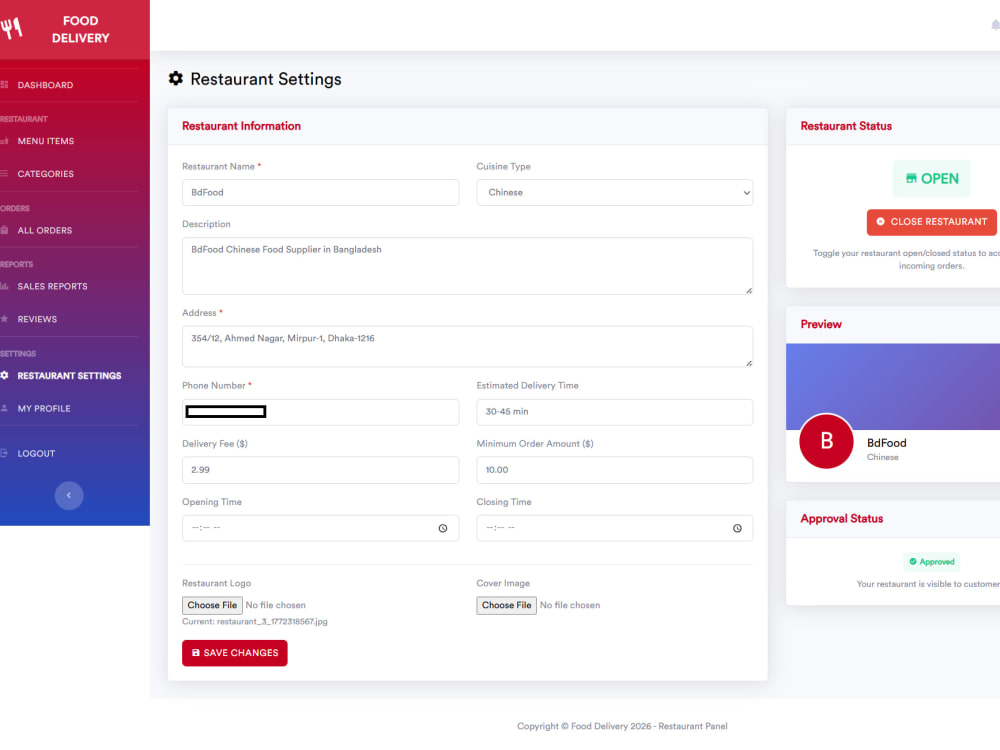Click the Opening Time input field
This screenshot has width=1000, height=750.
(x=321, y=528)
